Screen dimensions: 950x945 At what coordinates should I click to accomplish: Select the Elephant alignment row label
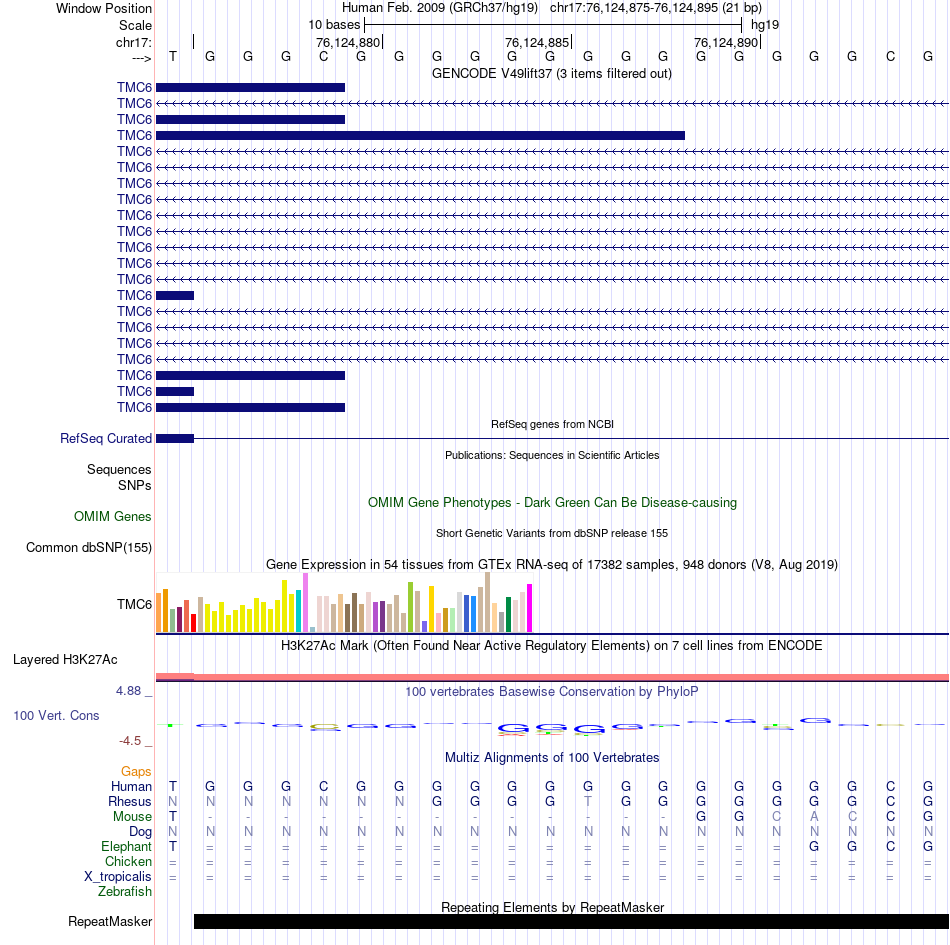tap(126, 846)
